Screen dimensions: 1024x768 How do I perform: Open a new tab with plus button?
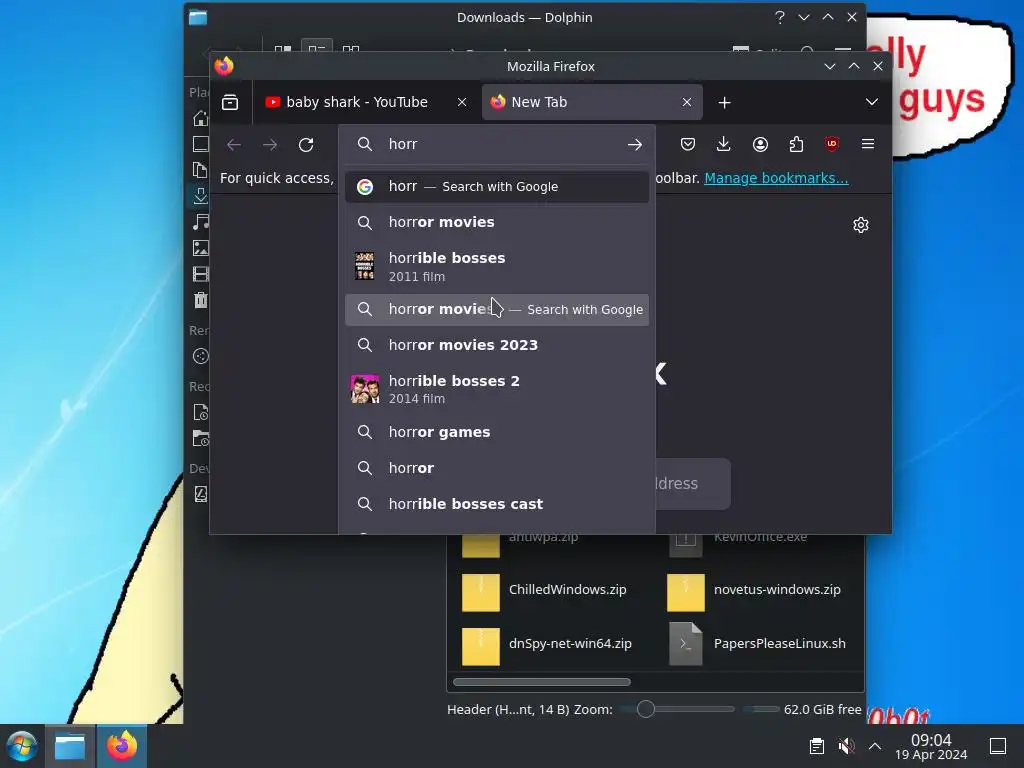coord(724,103)
